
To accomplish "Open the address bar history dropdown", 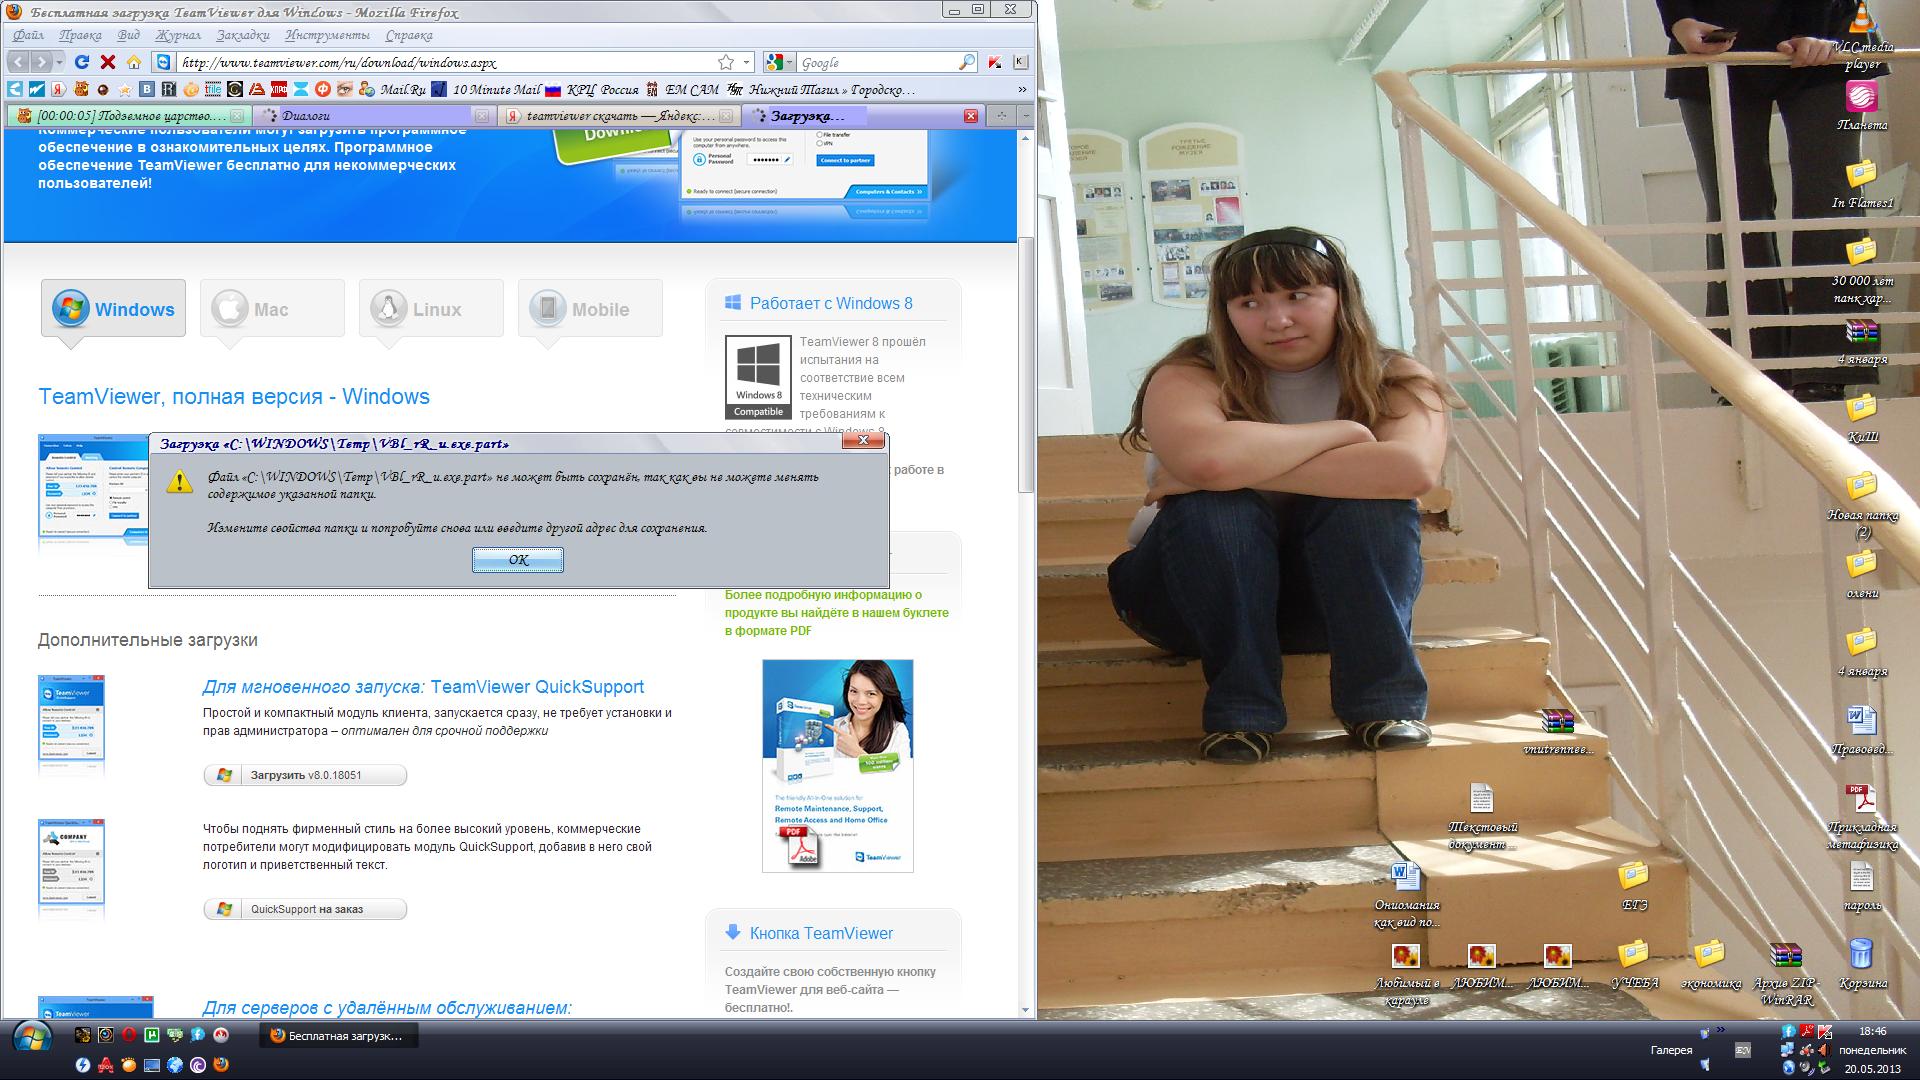I will click(747, 62).
